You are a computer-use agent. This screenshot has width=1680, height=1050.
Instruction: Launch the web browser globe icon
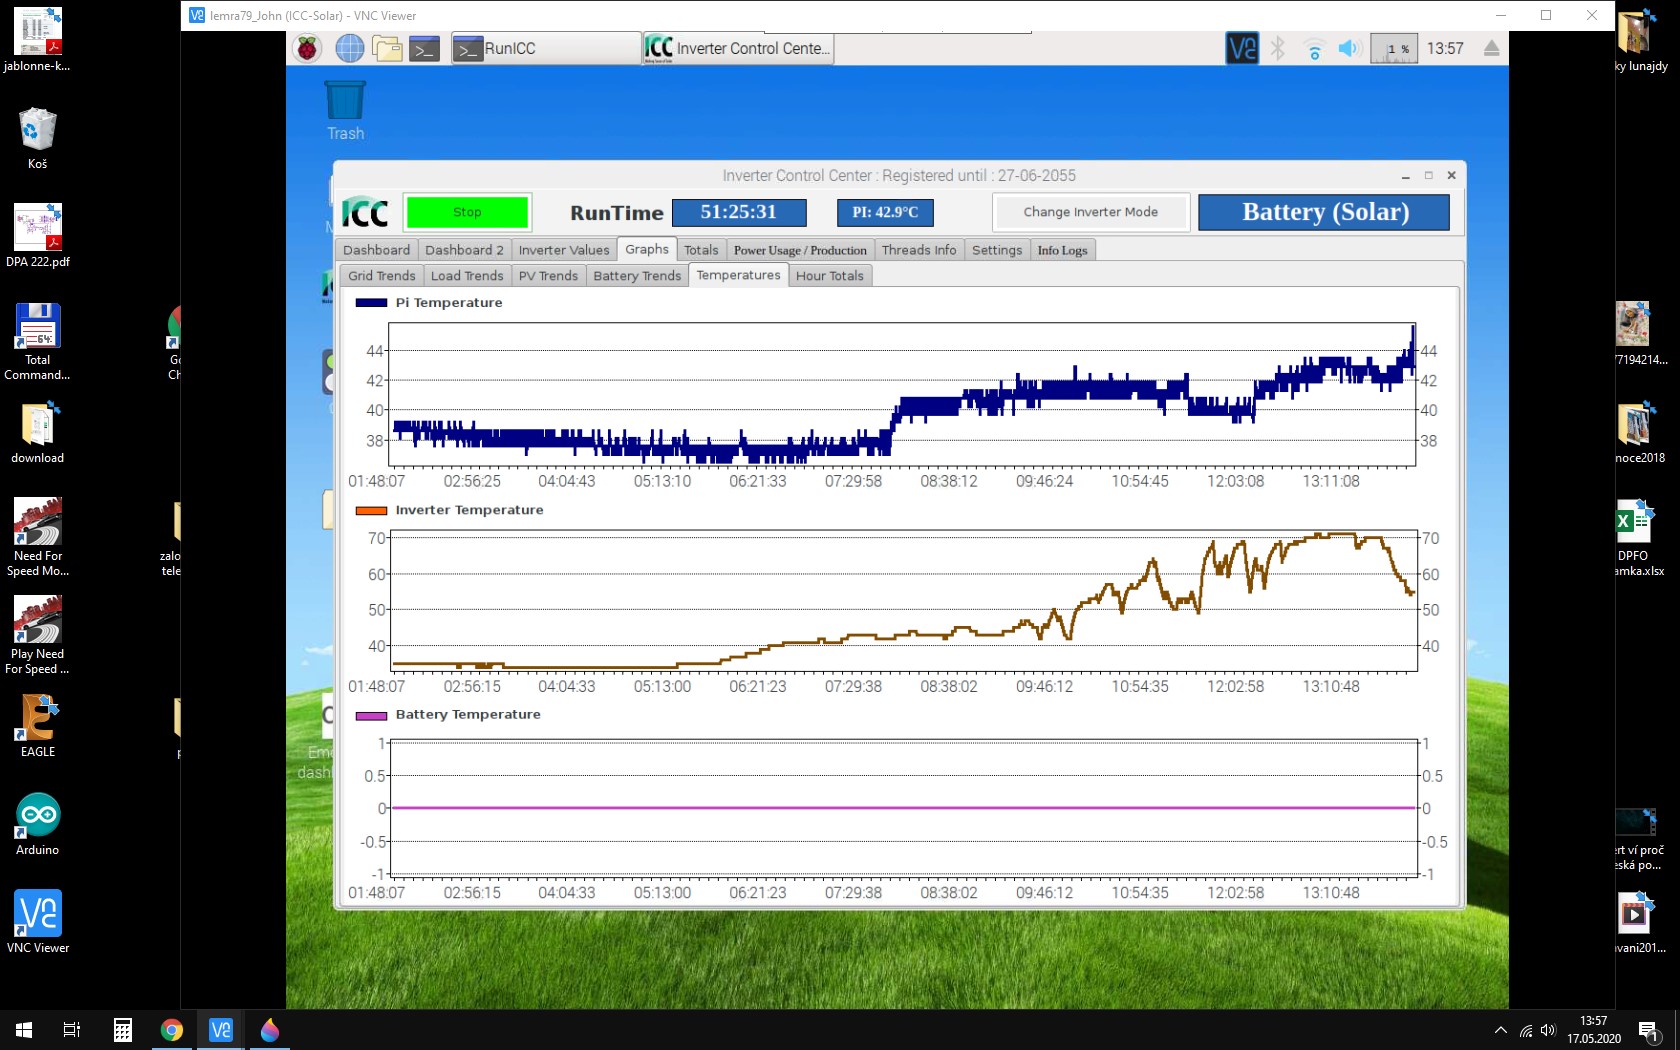coord(349,48)
